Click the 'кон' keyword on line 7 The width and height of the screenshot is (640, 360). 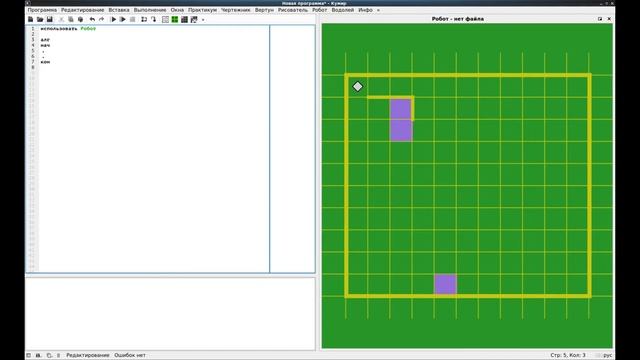pos(45,62)
